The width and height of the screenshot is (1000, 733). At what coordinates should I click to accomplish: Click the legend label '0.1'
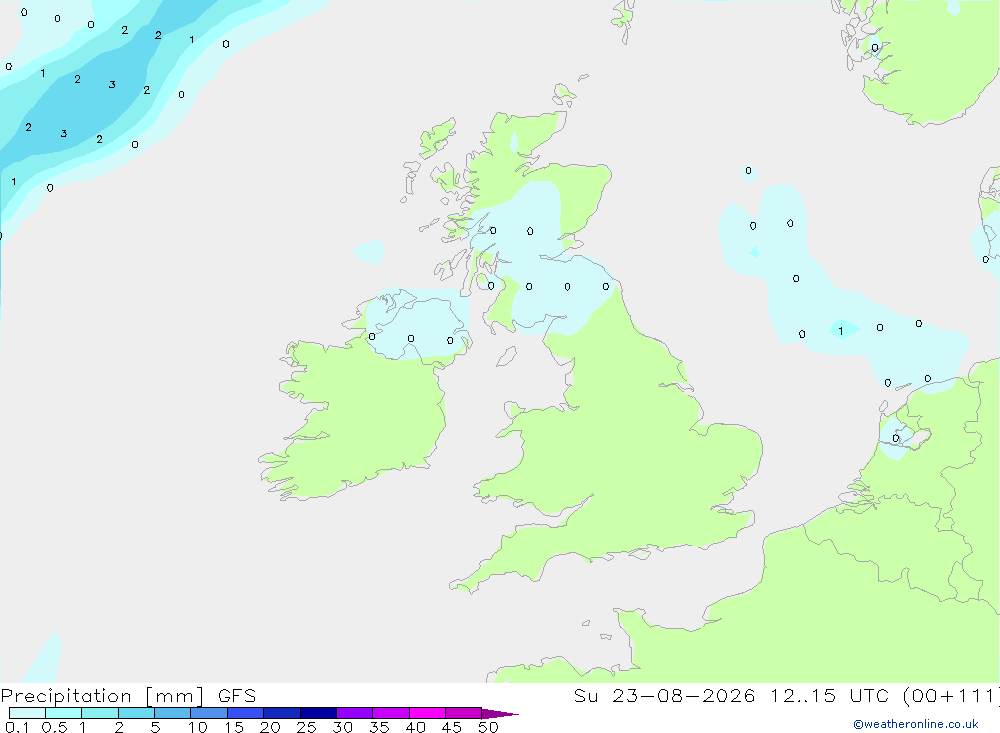click(17, 727)
